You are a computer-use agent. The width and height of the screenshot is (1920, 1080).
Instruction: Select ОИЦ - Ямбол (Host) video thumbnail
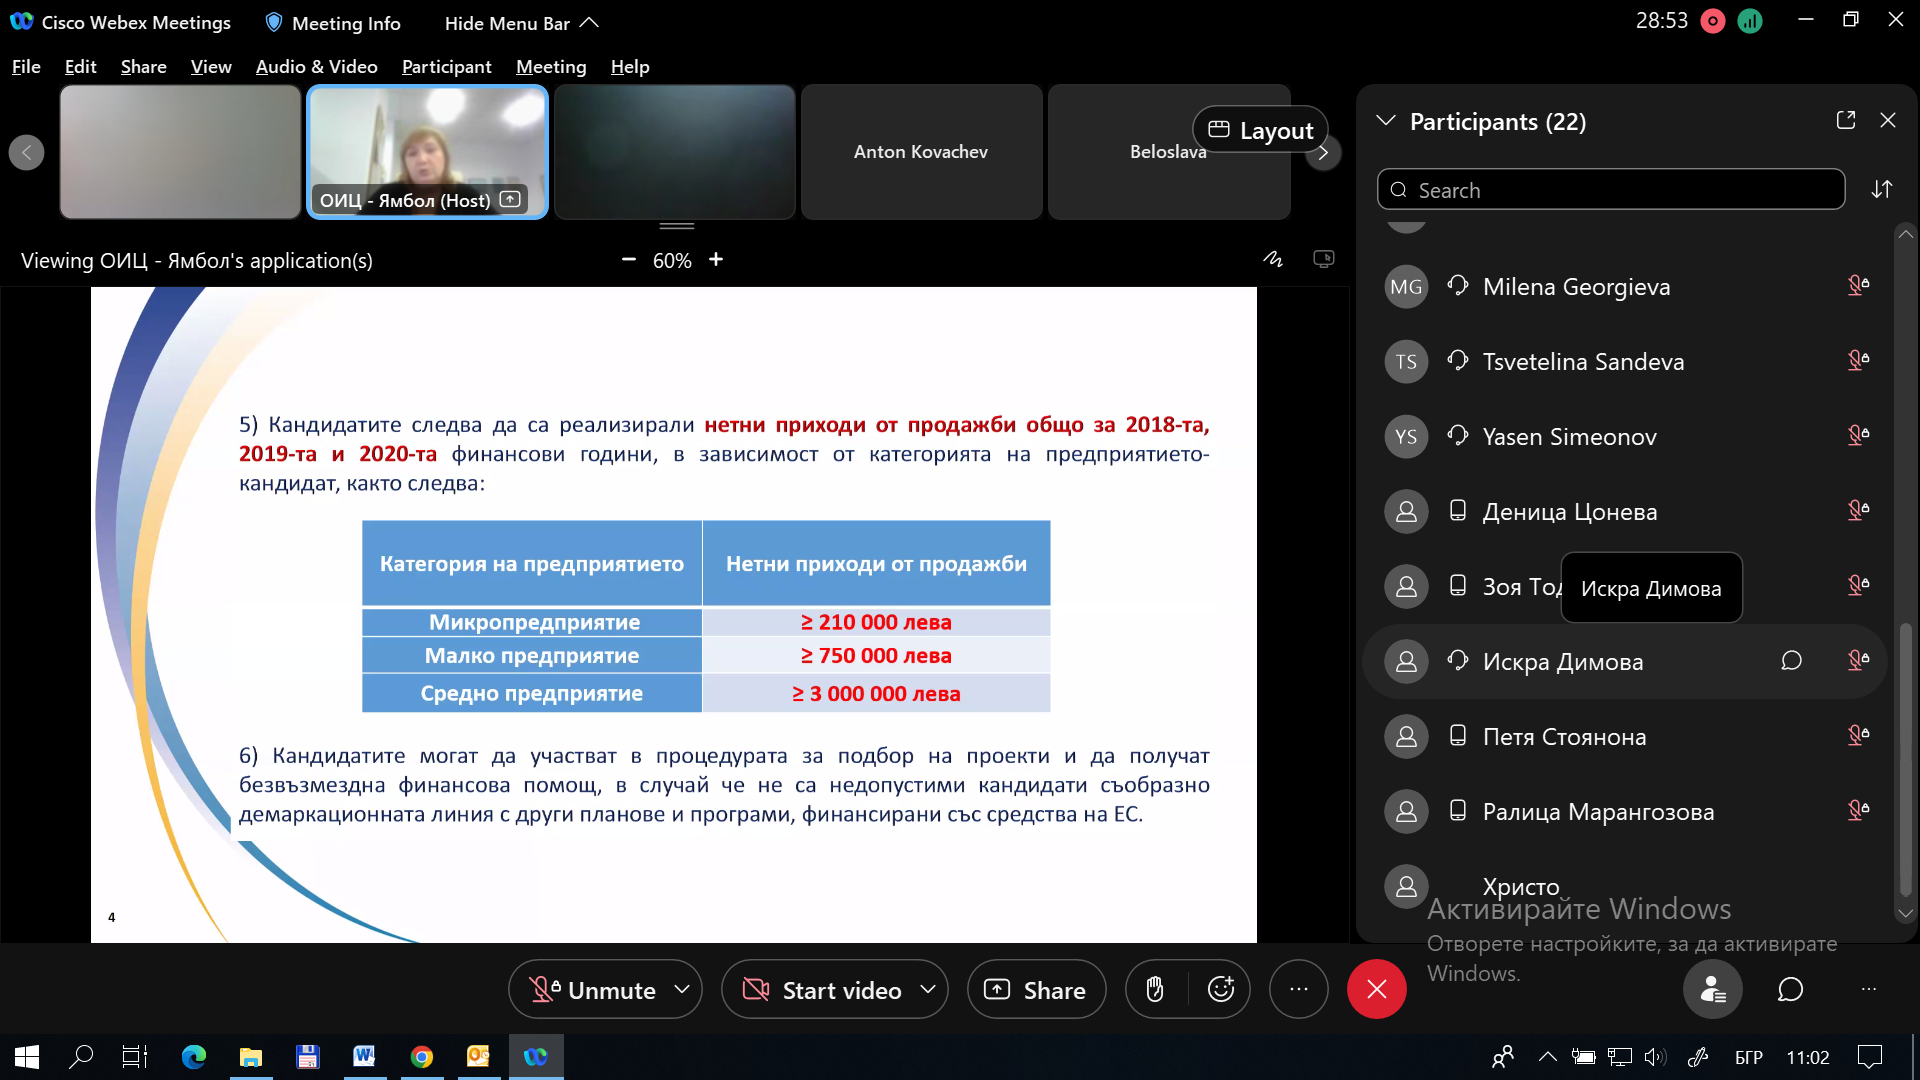click(x=428, y=152)
